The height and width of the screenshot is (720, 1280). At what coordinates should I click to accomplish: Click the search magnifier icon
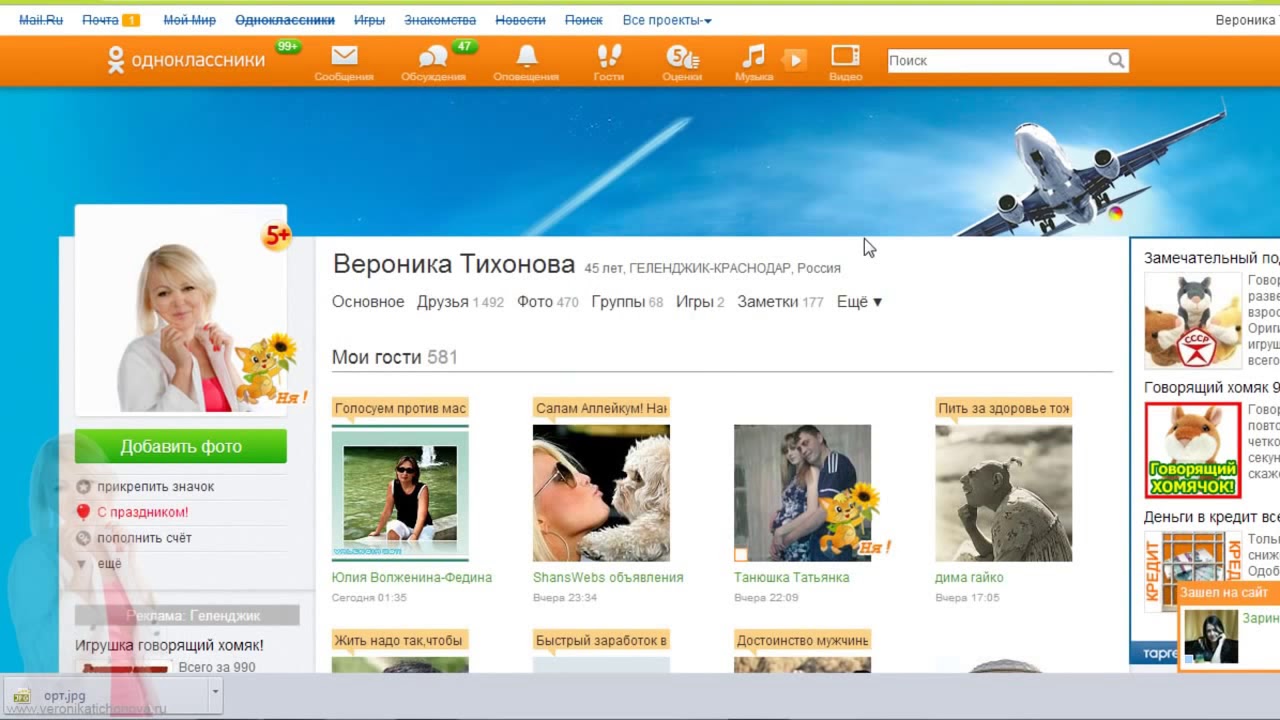point(1117,61)
